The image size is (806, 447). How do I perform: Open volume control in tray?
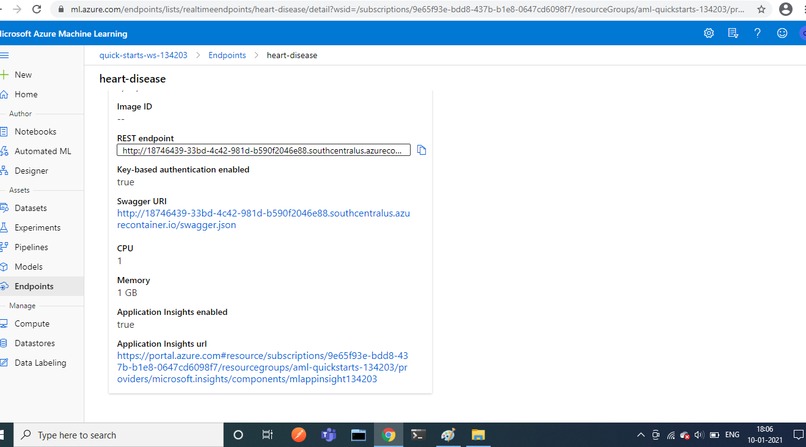tap(699, 435)
